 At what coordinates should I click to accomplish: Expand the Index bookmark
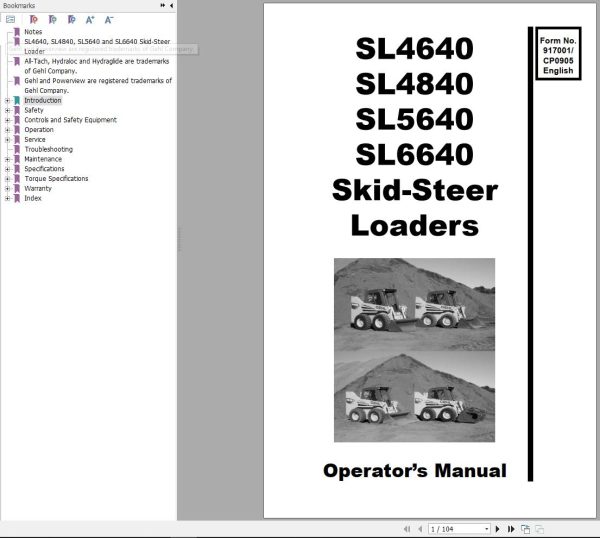point(7,198)
